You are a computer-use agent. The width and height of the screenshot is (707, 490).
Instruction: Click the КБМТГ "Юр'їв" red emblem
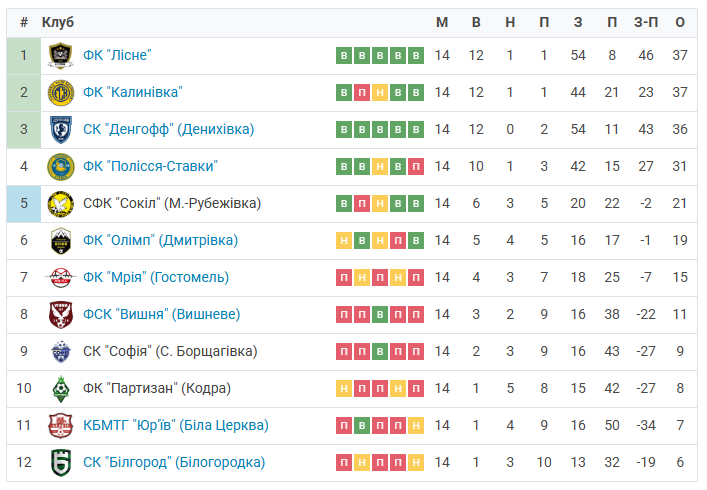point(61,426)
